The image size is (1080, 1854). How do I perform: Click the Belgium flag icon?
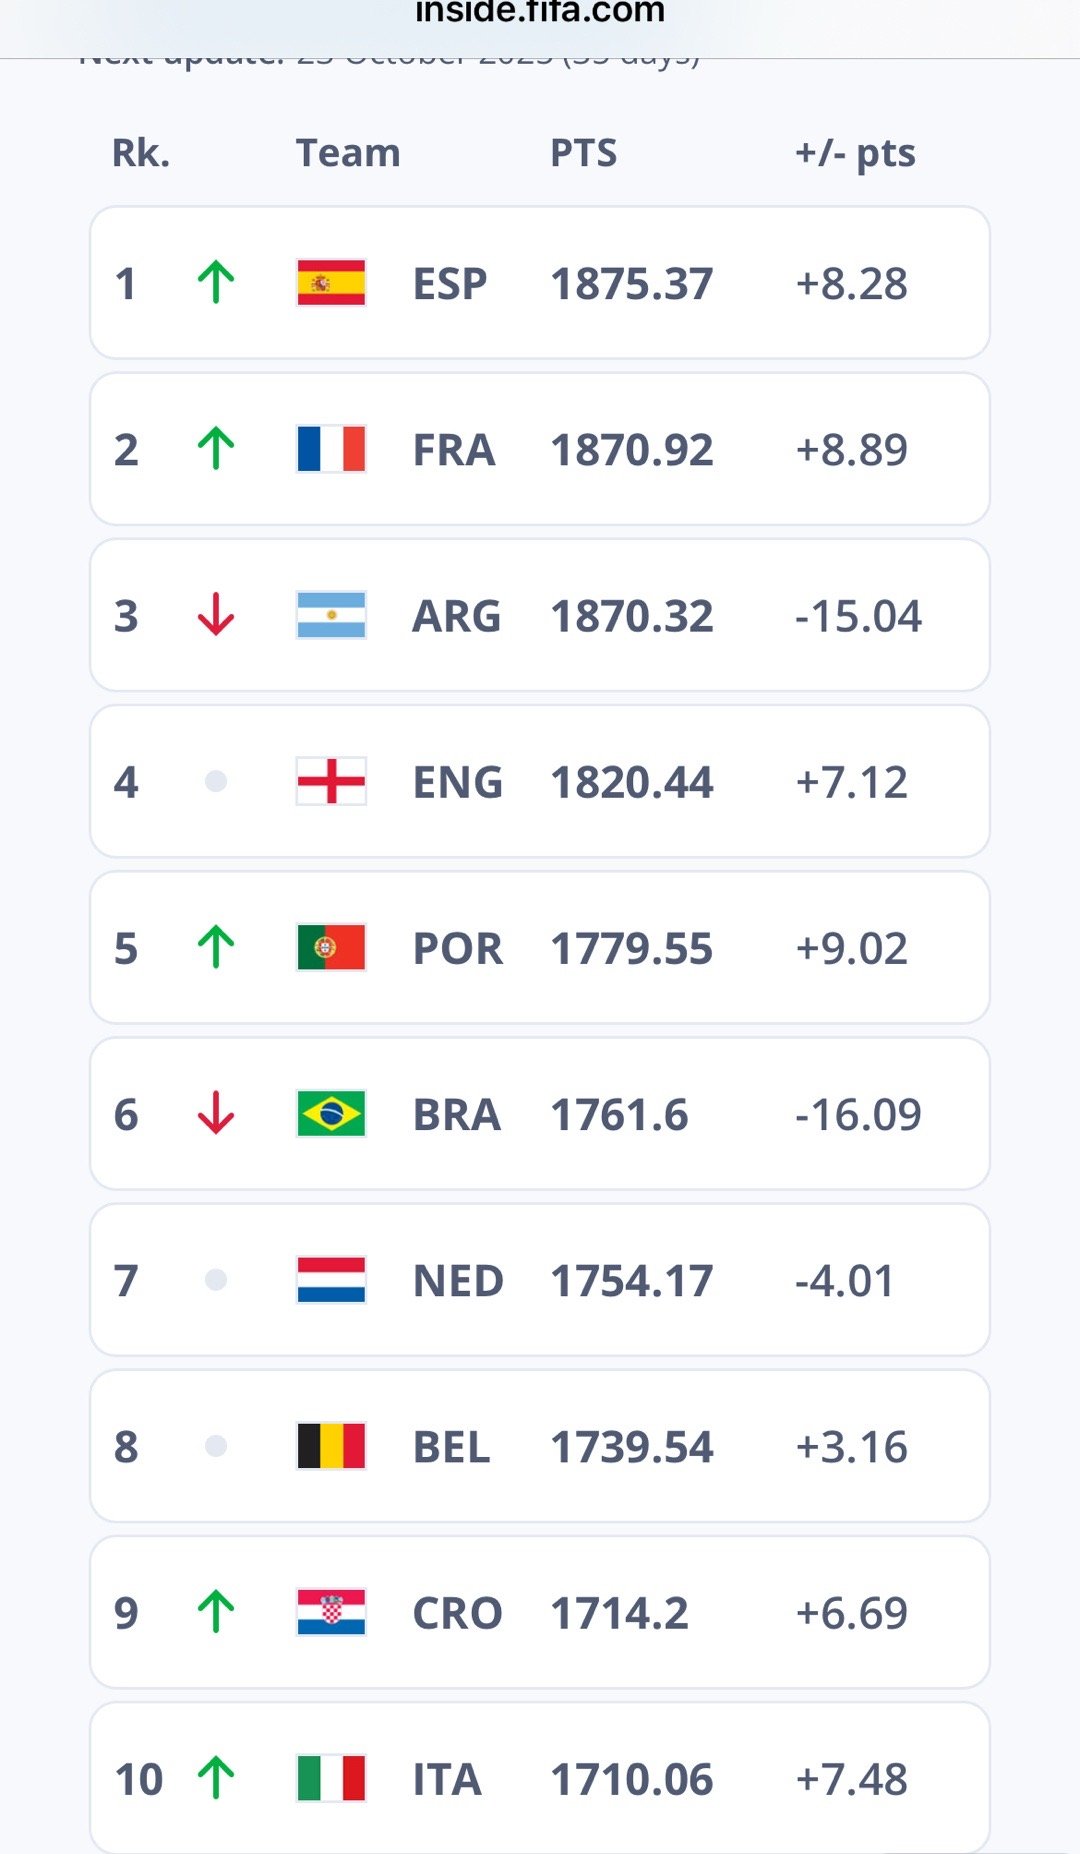pos(331,1446)
